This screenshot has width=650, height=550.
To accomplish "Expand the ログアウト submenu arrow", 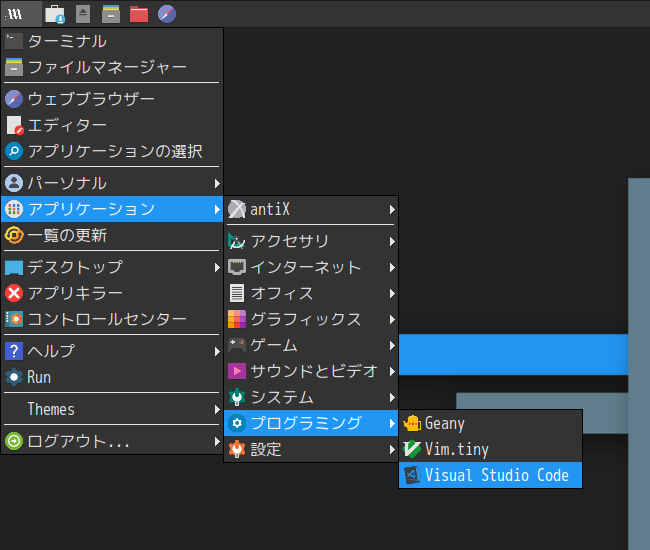I will click(217, 441).
